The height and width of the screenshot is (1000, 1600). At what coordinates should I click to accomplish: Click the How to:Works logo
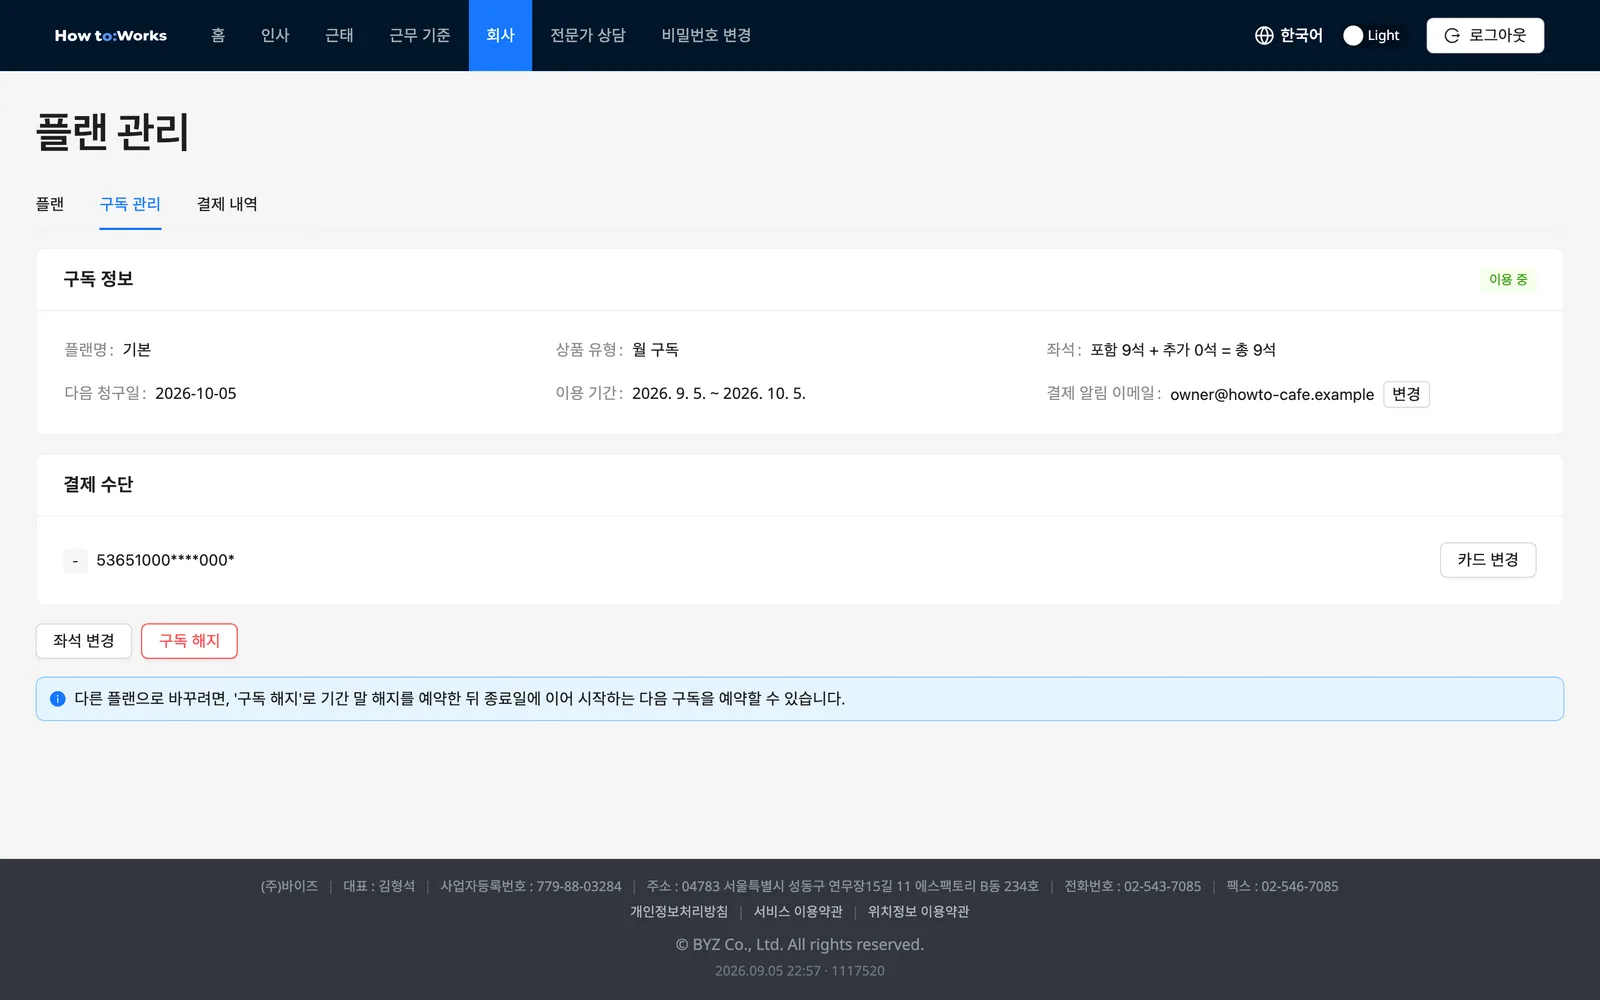pyautogui.click(x=110, y=35)
